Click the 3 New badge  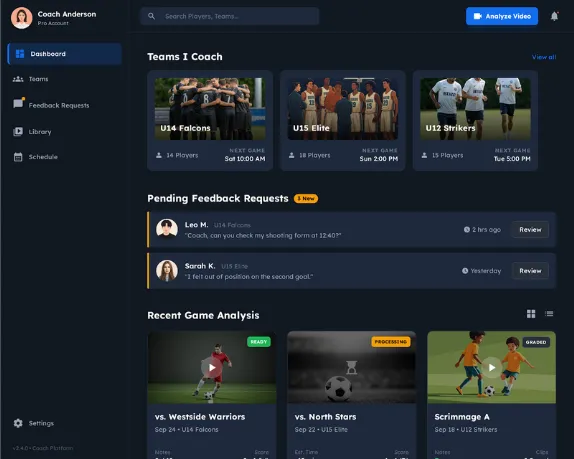click(x=306, y=198)
